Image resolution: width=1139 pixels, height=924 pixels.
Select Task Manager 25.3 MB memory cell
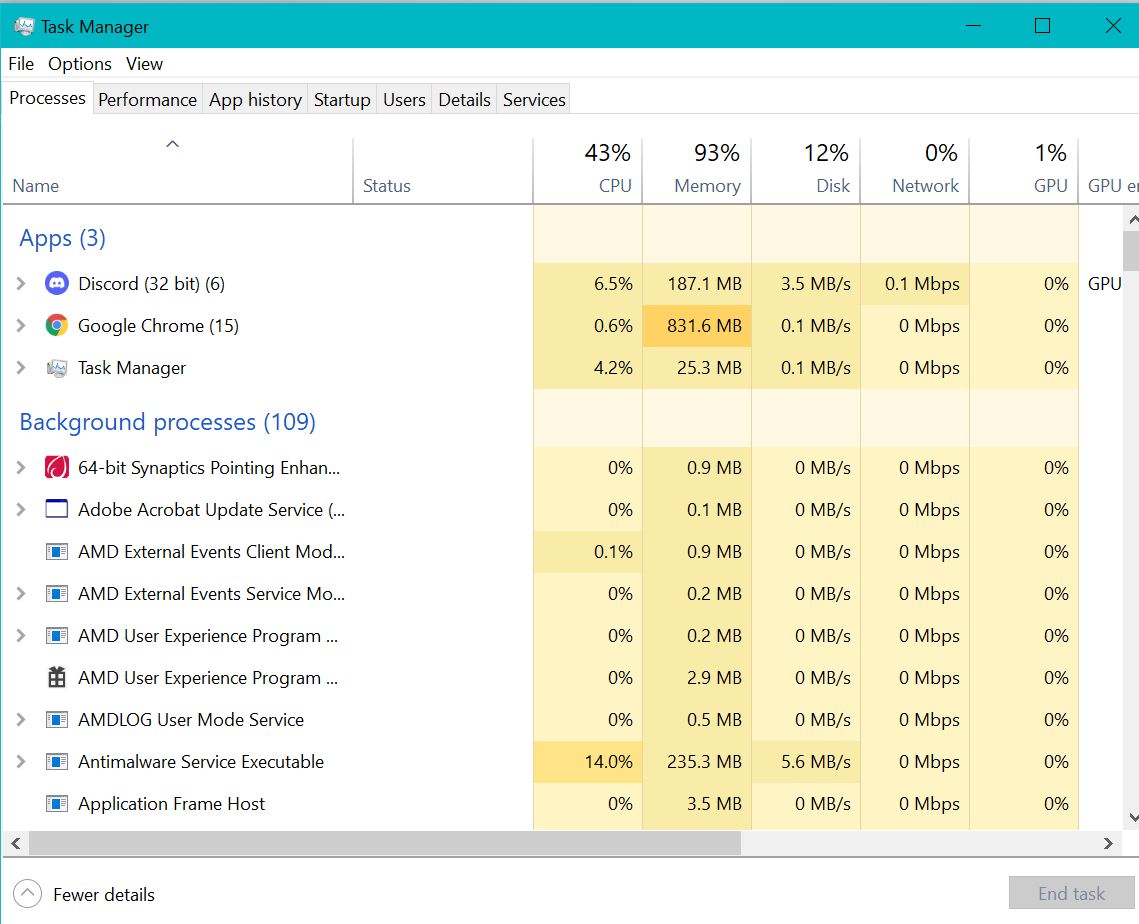697,368
